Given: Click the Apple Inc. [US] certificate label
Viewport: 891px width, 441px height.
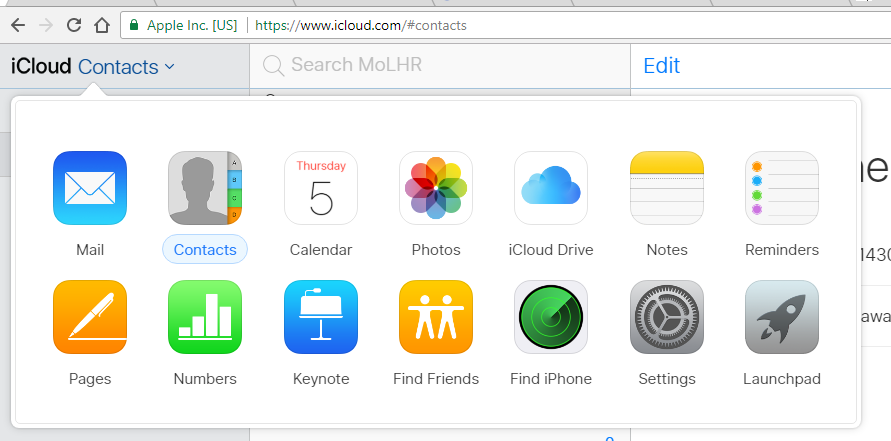Looking at the screenshot, I should [x=192, y=25].
